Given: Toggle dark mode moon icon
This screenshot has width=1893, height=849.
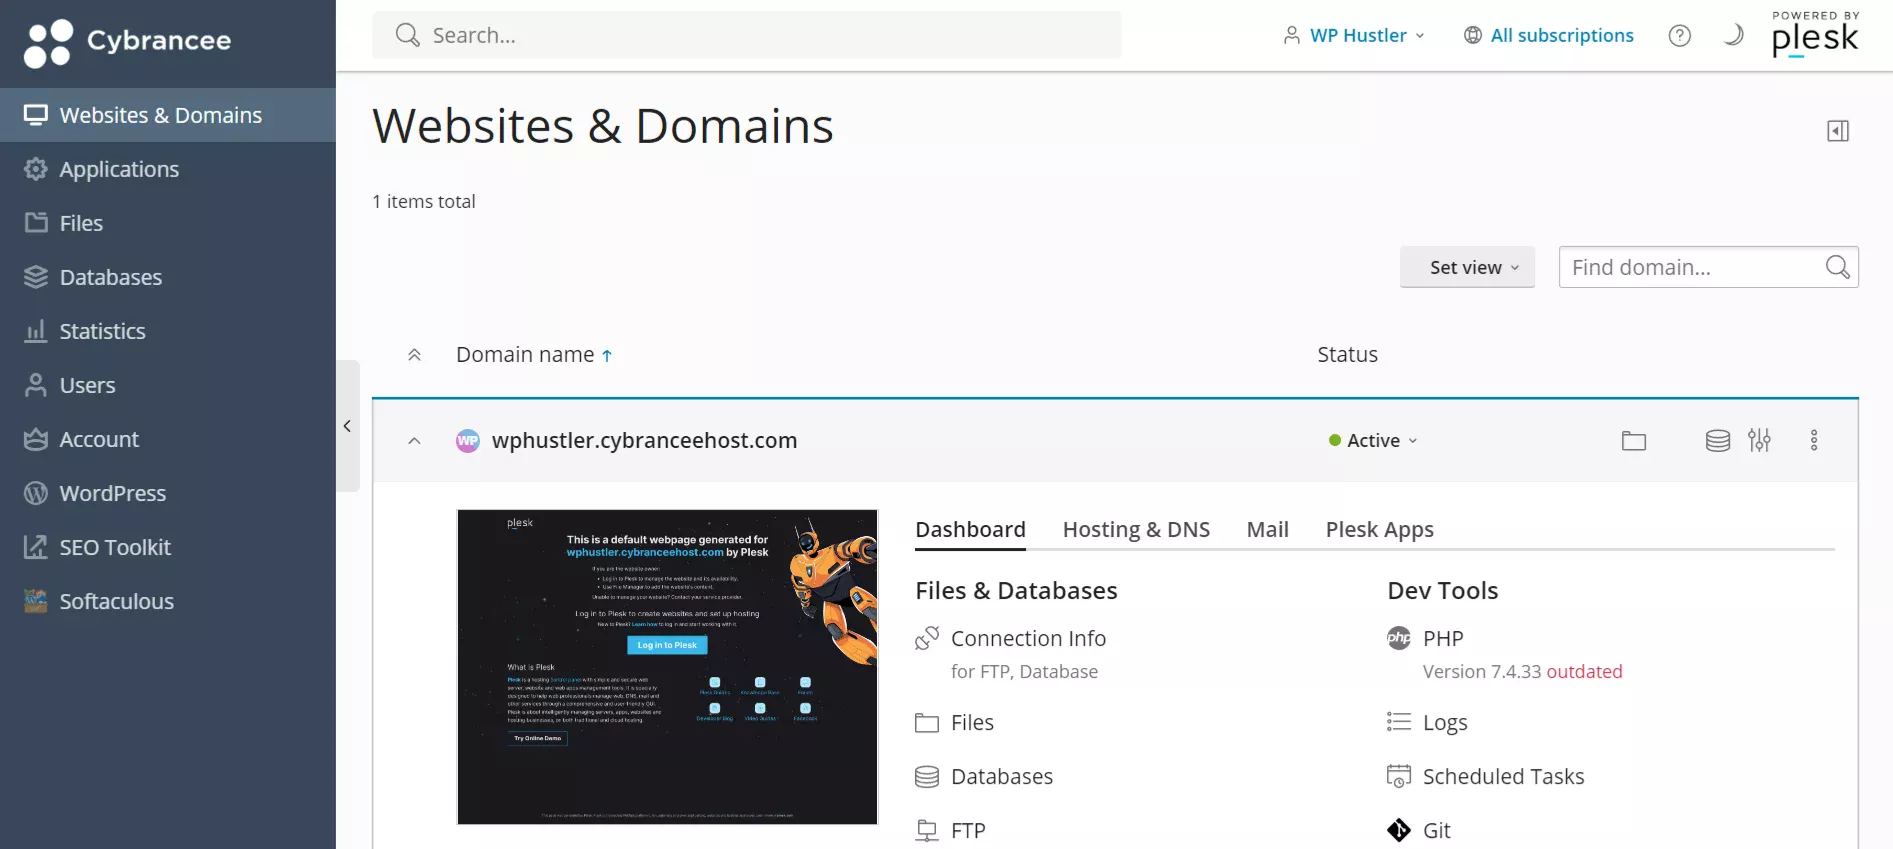Looking at the screenshot, I should (x=1734, y=35).
